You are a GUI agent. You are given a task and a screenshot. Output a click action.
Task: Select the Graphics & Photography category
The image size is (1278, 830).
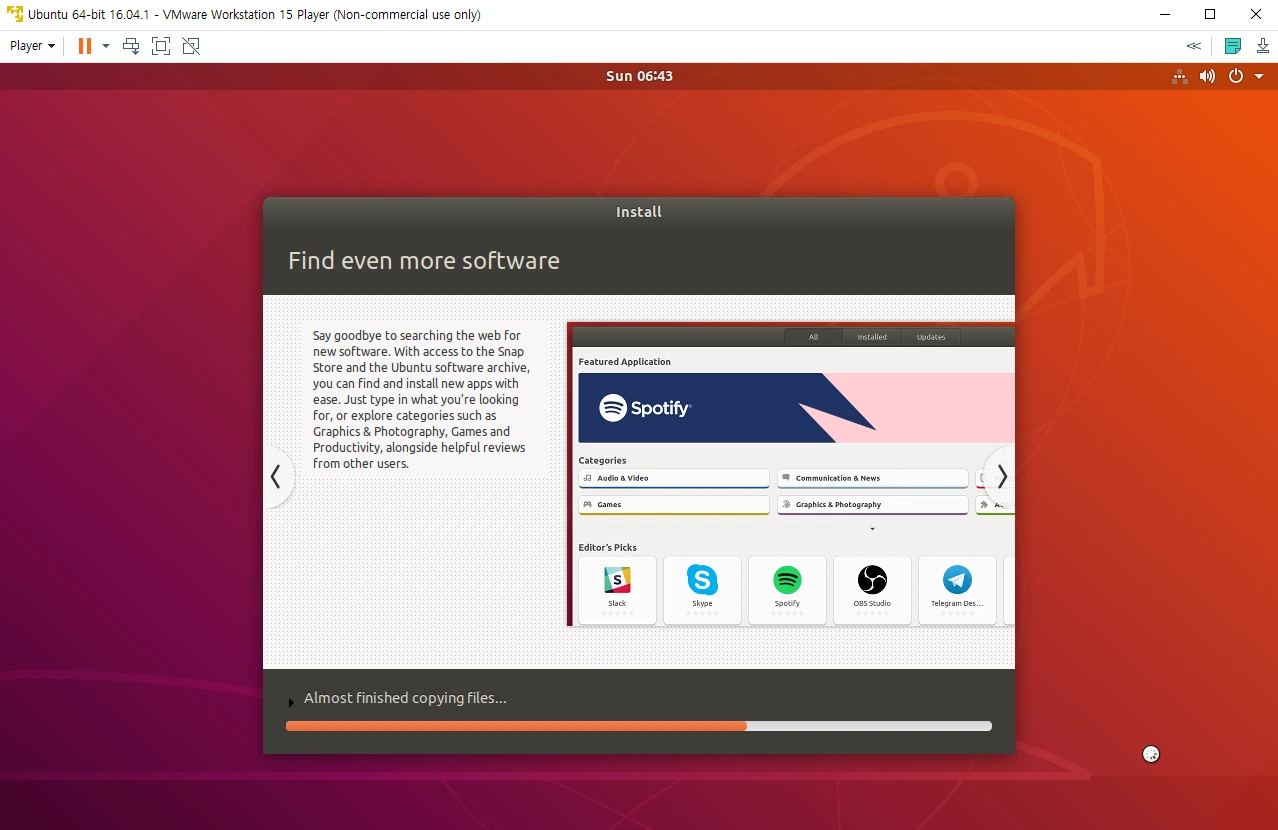[872, 505]
